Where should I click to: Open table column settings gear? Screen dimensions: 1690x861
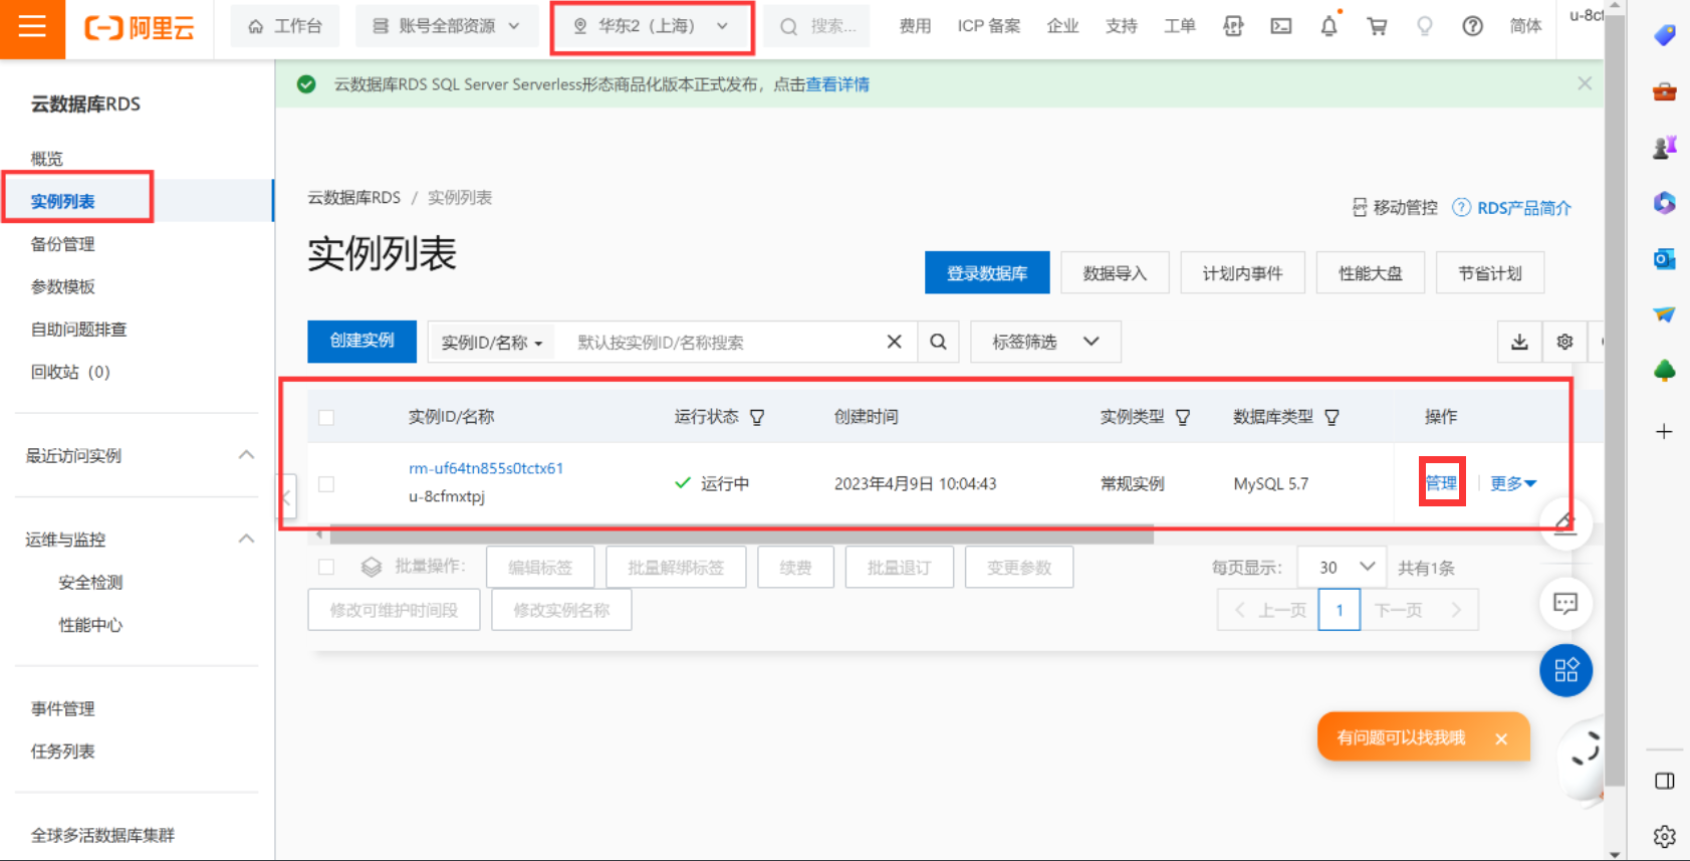click(1565, 342)
